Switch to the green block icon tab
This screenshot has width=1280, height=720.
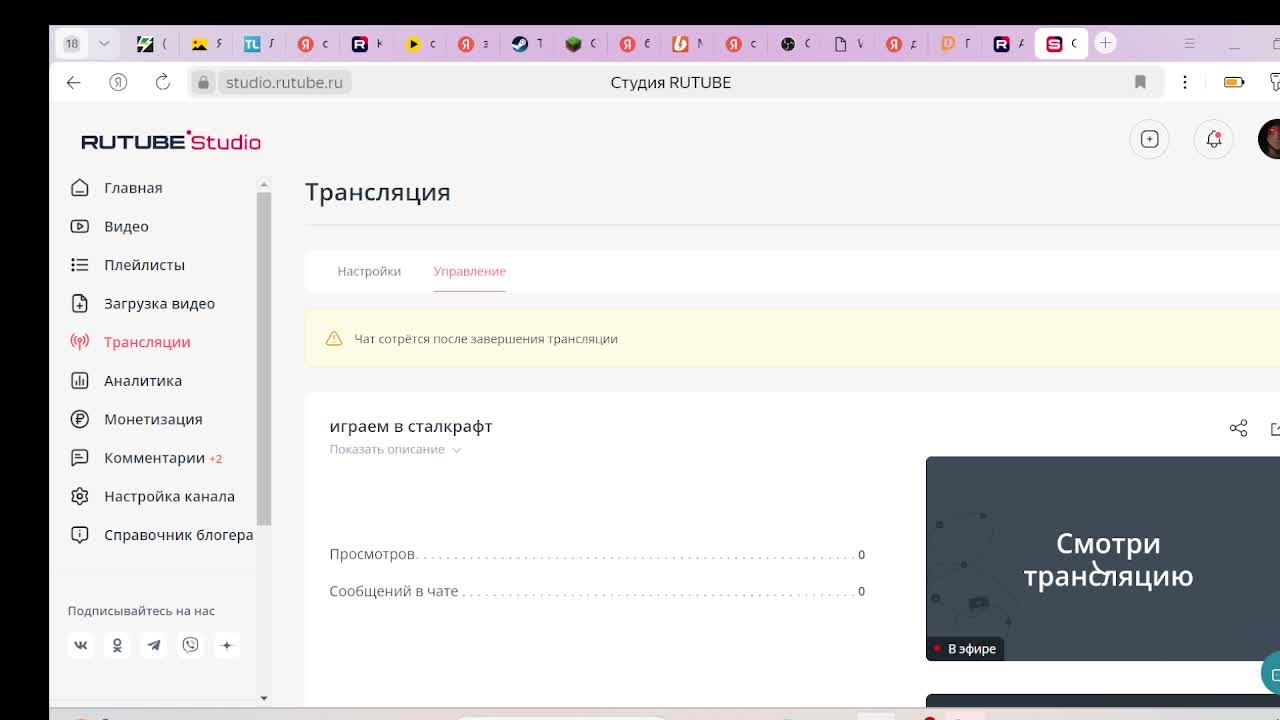tap(580, 43)
